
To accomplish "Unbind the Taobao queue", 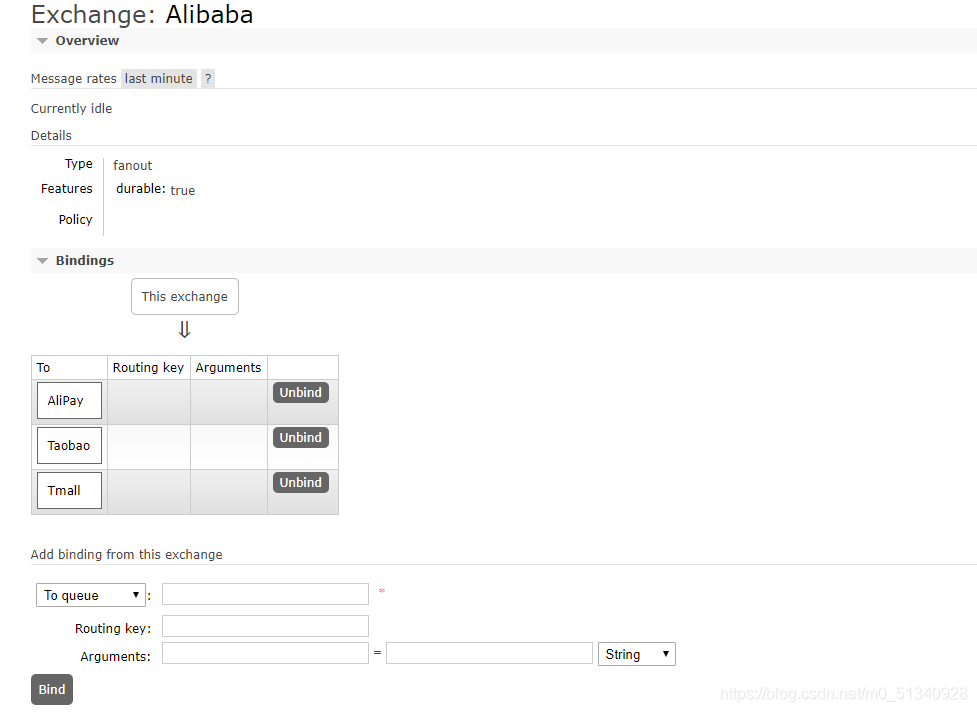I will [x=300, y=437].
